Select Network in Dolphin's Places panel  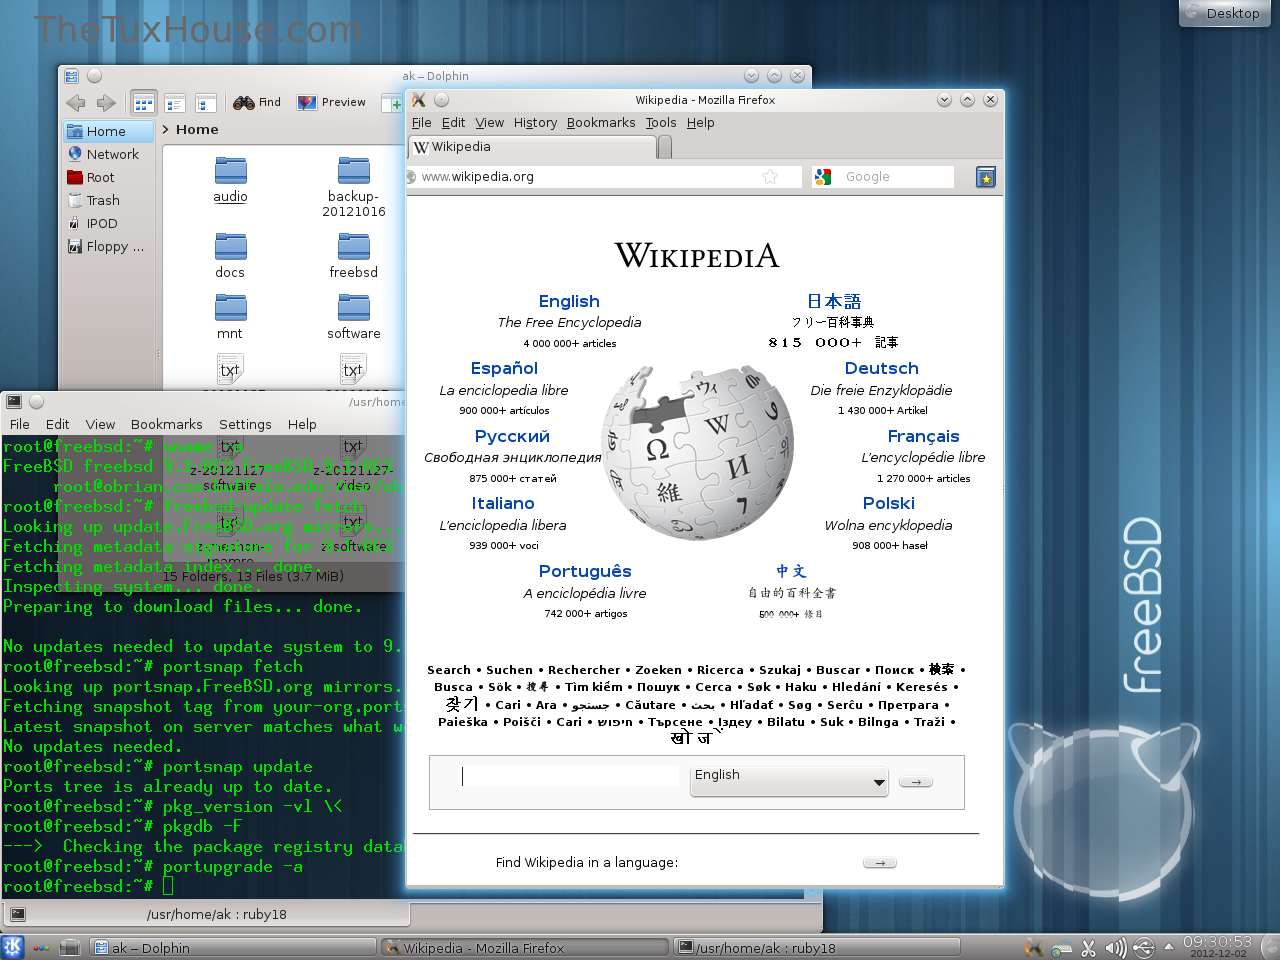(x=112, y=154)
